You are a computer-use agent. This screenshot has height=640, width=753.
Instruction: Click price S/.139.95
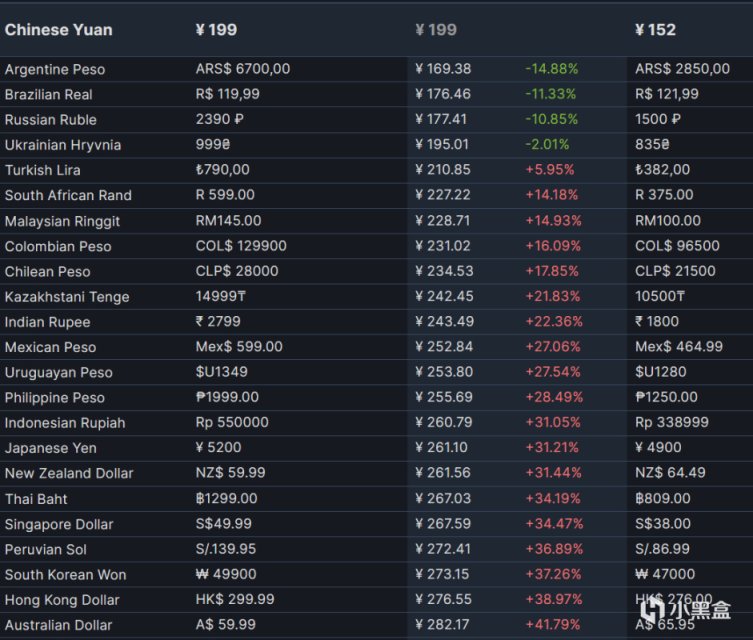click(226, 549)
